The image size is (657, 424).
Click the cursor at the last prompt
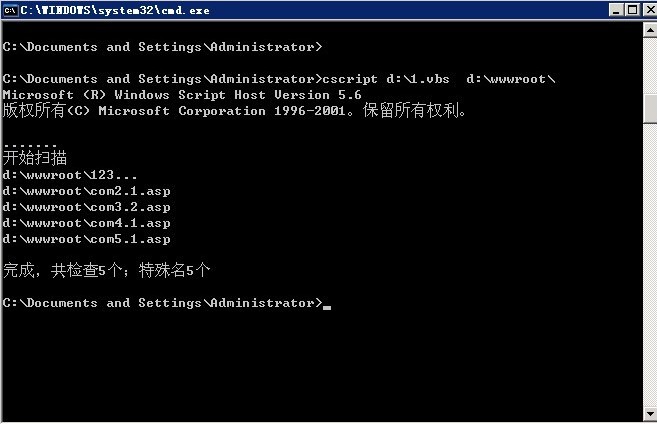(327, 307)
